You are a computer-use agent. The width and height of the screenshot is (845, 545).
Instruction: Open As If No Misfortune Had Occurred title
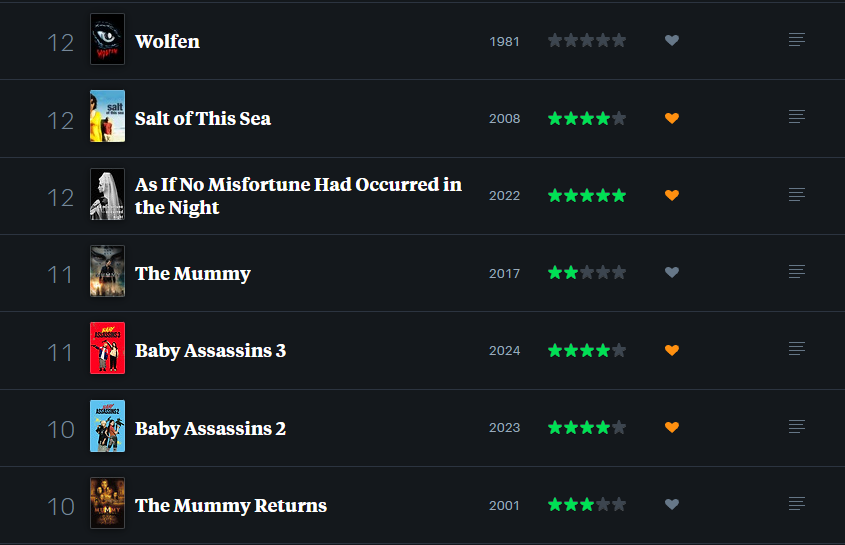click(x=298, y=196)
